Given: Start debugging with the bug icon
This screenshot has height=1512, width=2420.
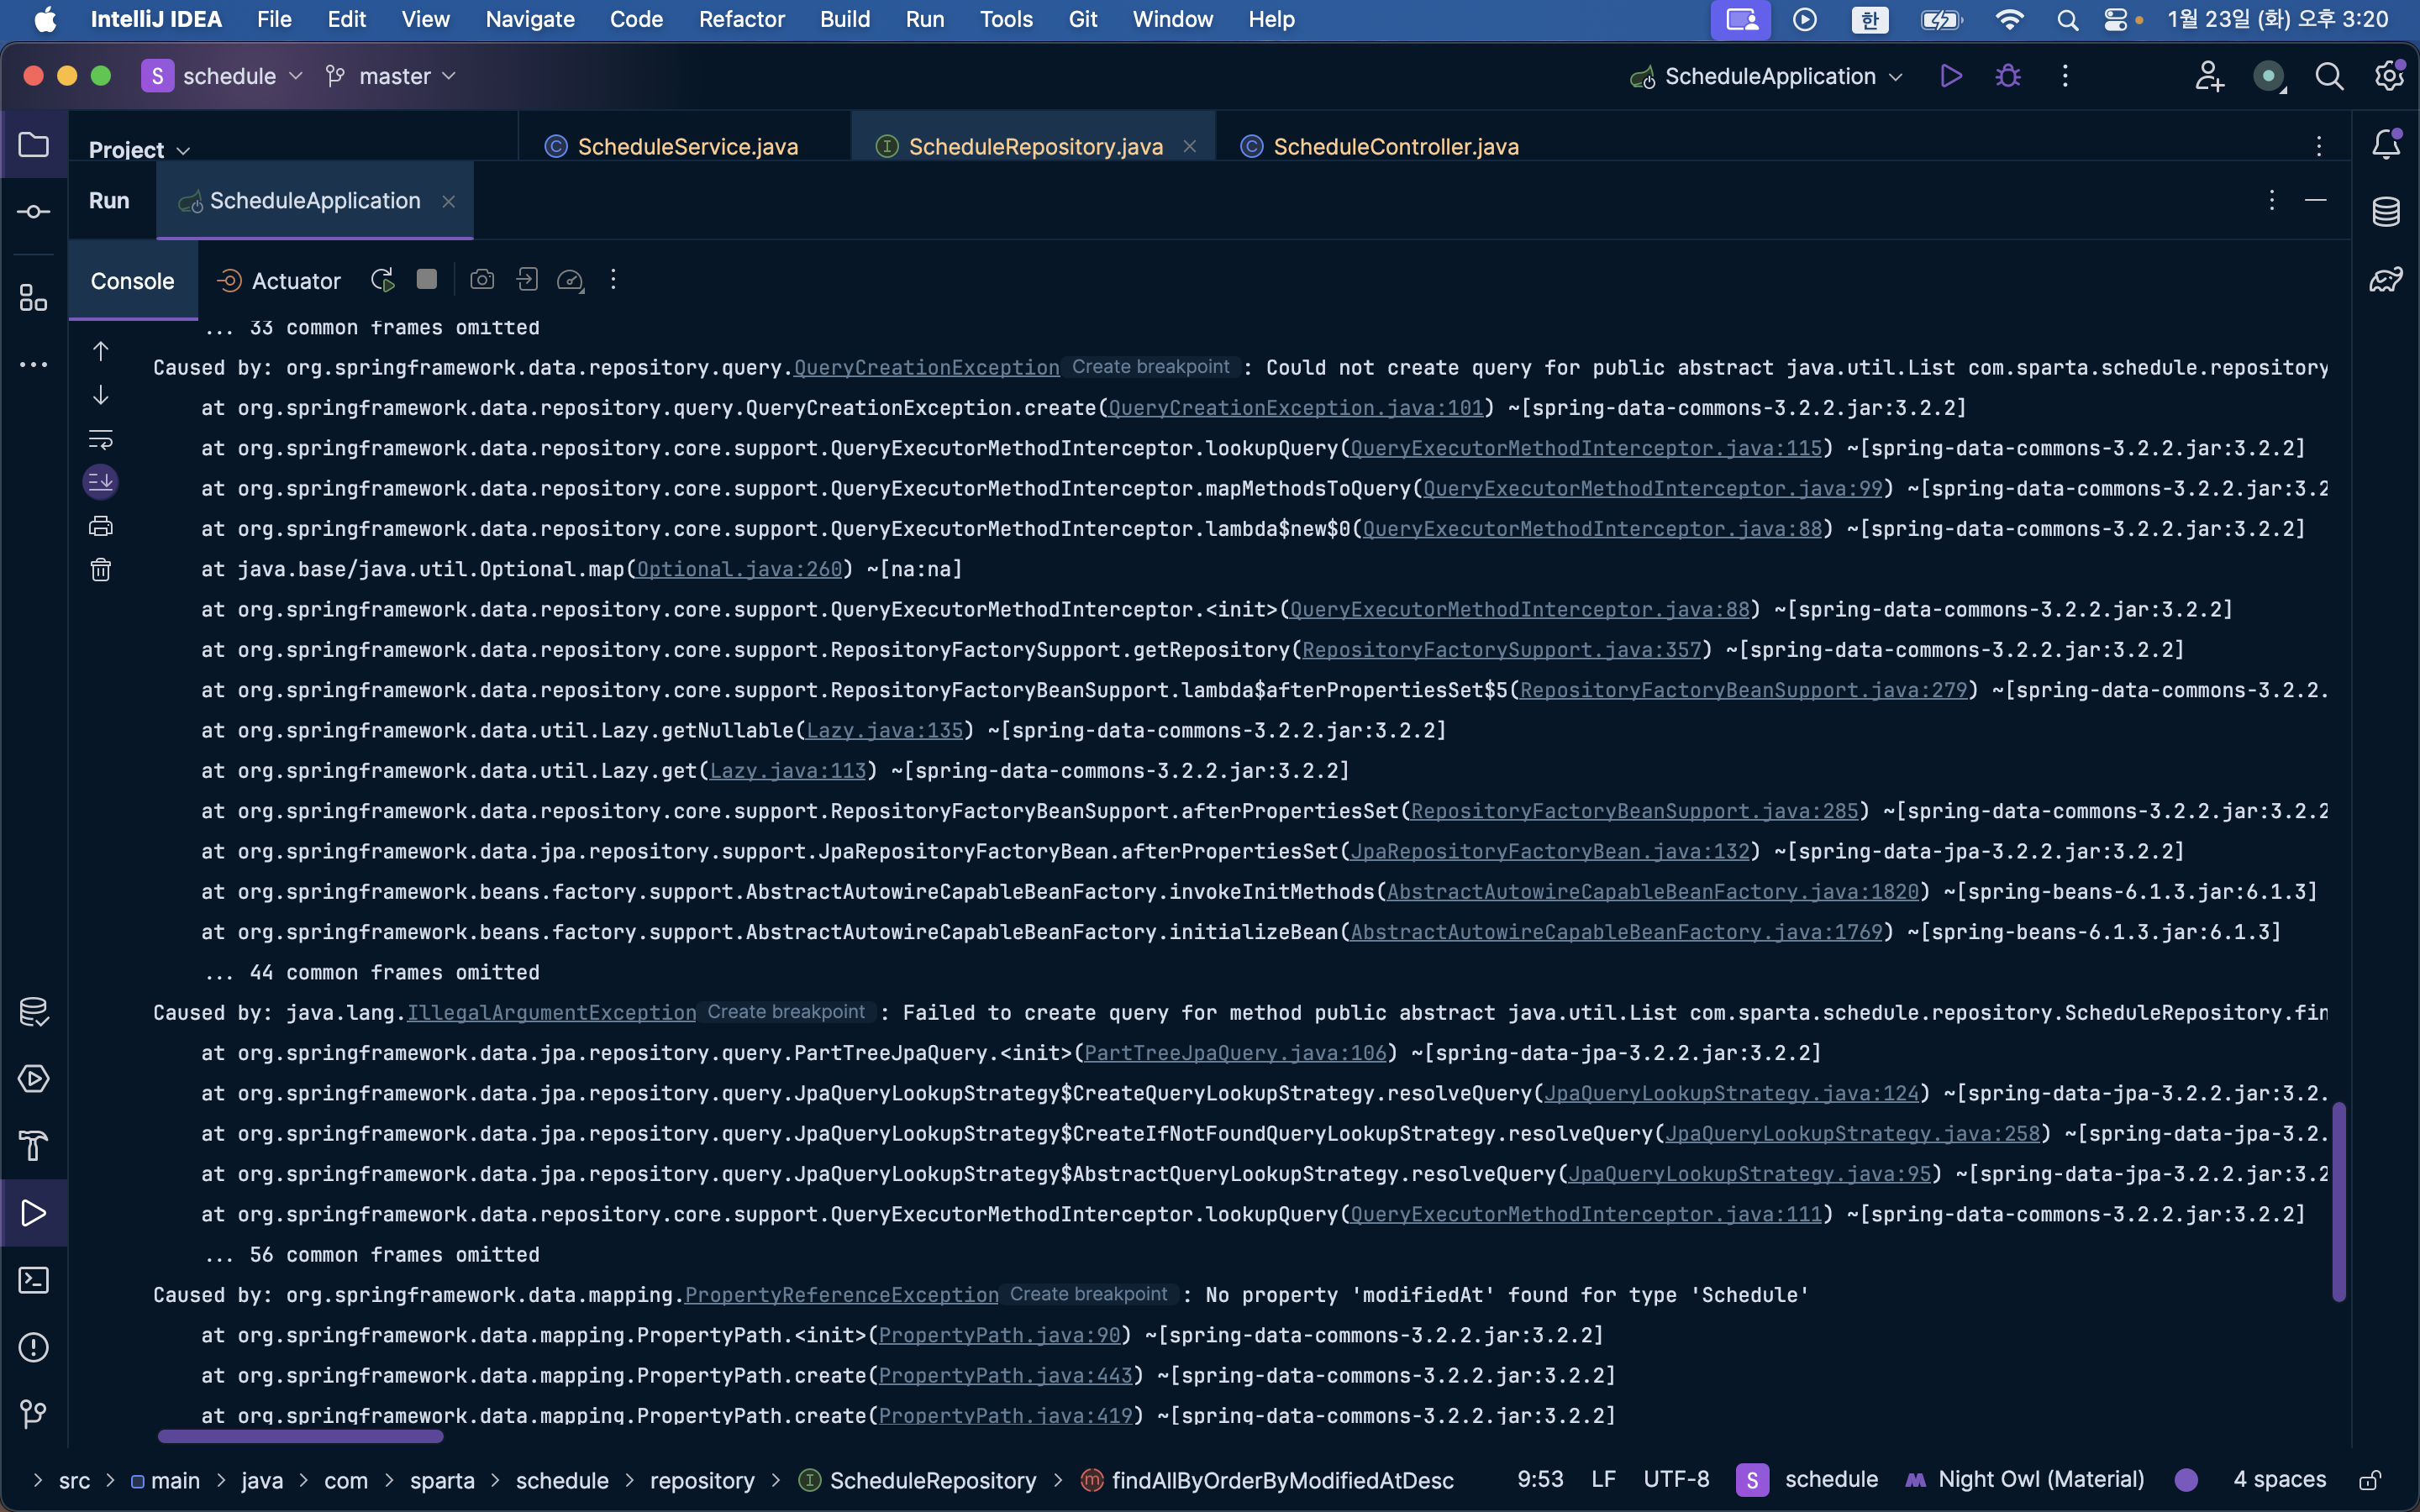Looking at the screenshot, I should pos(2008,76).
